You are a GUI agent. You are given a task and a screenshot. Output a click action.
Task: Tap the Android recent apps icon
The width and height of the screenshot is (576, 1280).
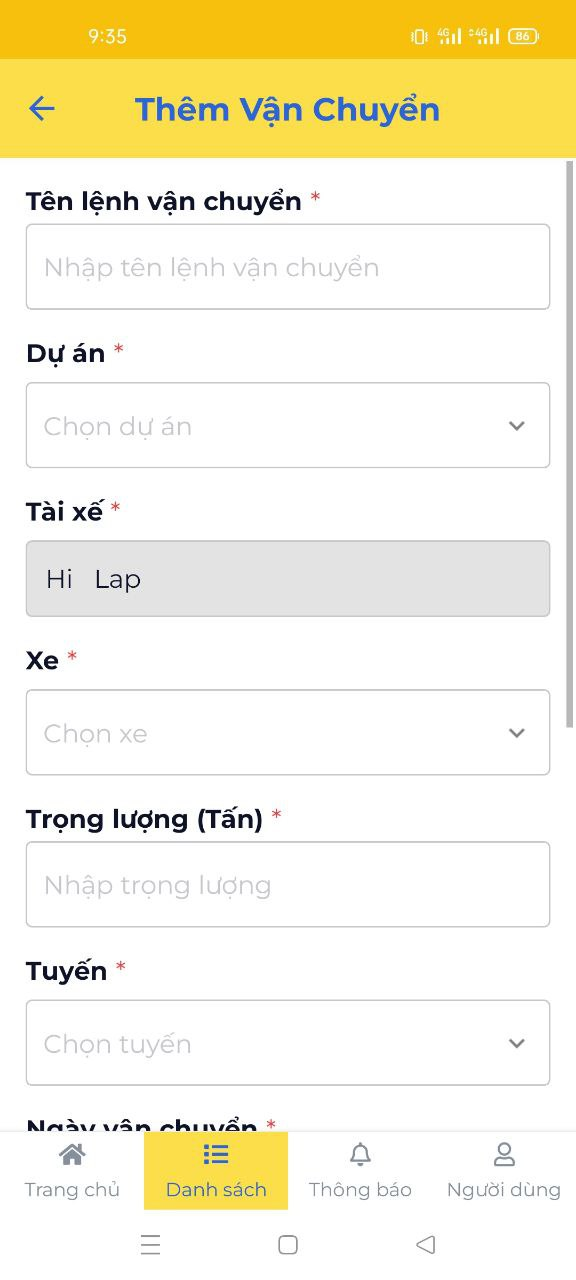(x=150, y=1245)
